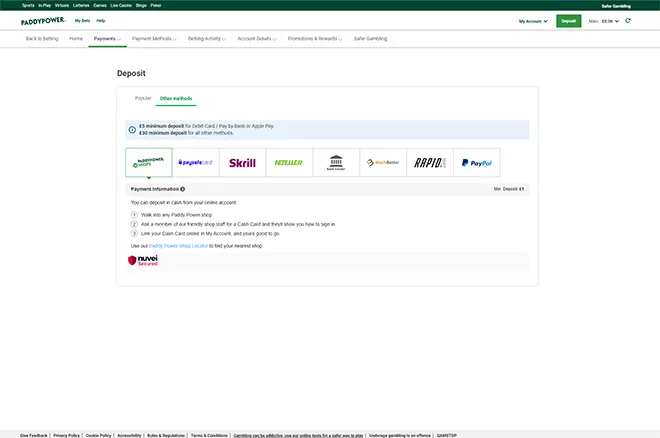Pick the Neteller payment tile
This screenshot has height=438, width=660.
289,162
